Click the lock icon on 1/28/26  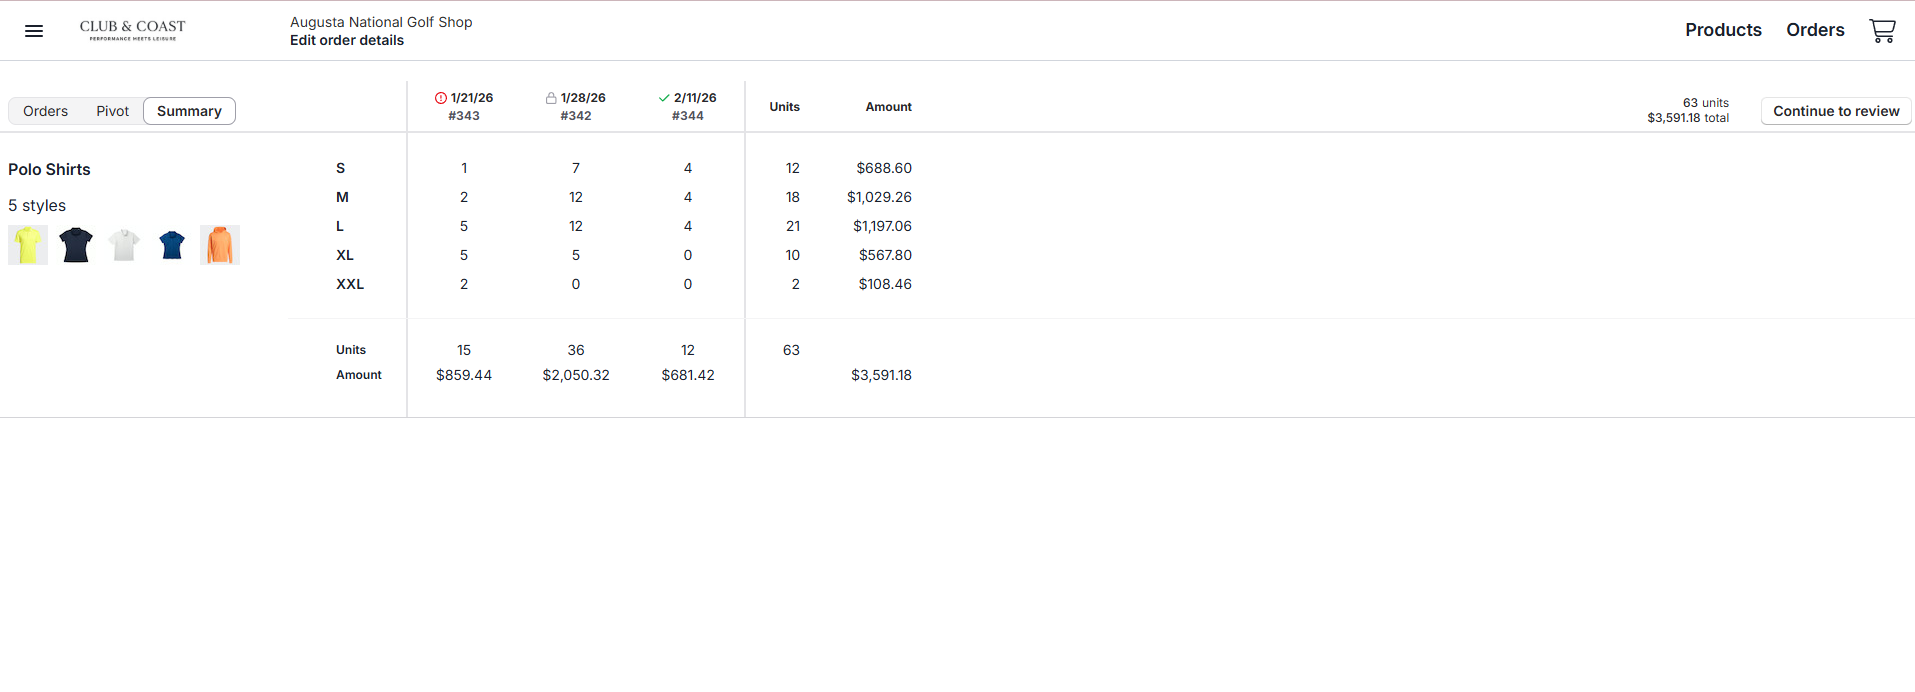coord(551,98)
